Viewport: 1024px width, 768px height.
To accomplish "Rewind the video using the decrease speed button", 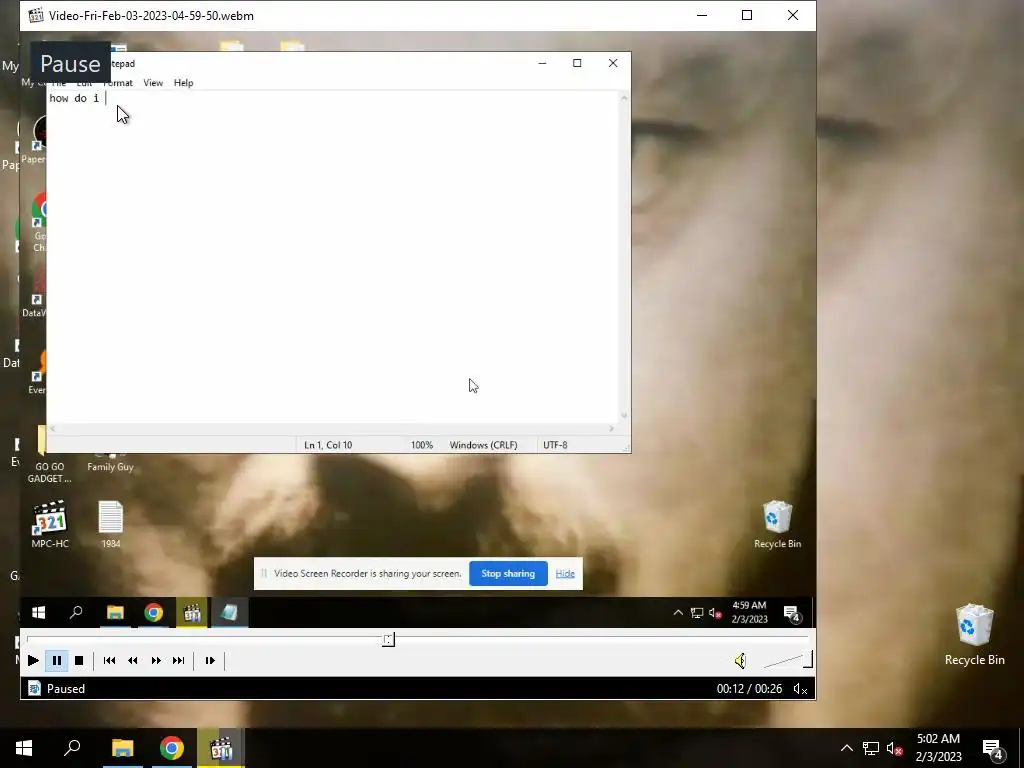I will [x=133, y=660].
